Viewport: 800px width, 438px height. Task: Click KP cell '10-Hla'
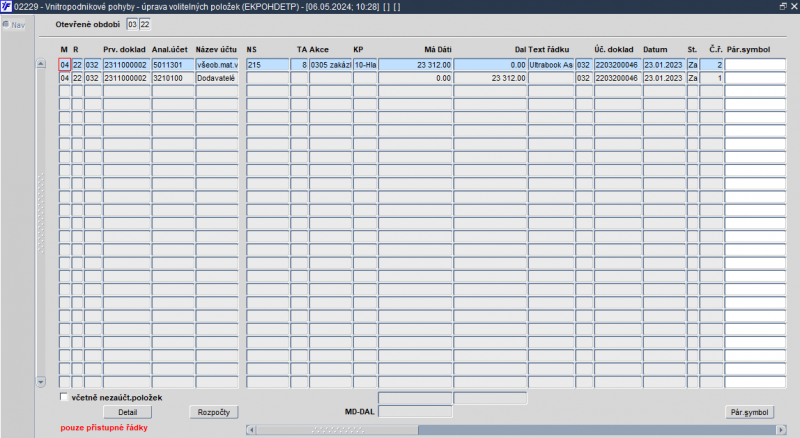click(x=365, y=65)
